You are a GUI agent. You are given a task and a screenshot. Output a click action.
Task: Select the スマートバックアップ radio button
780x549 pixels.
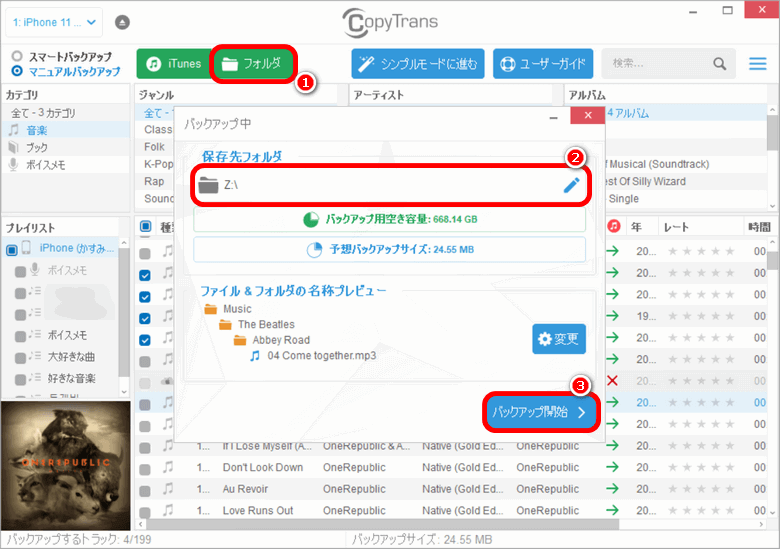tap(17, 56)
